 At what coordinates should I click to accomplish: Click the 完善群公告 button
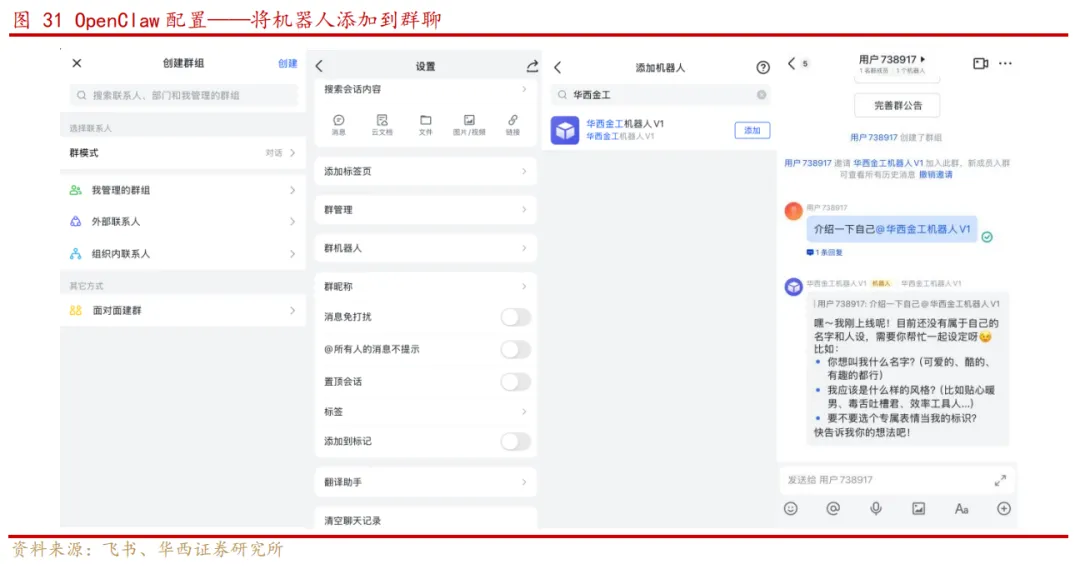click(x=897, y=105)
